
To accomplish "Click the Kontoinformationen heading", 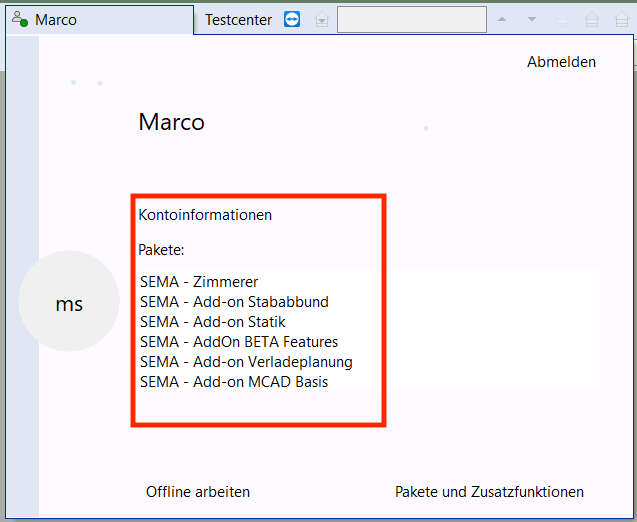I will [x=205, y=214].
